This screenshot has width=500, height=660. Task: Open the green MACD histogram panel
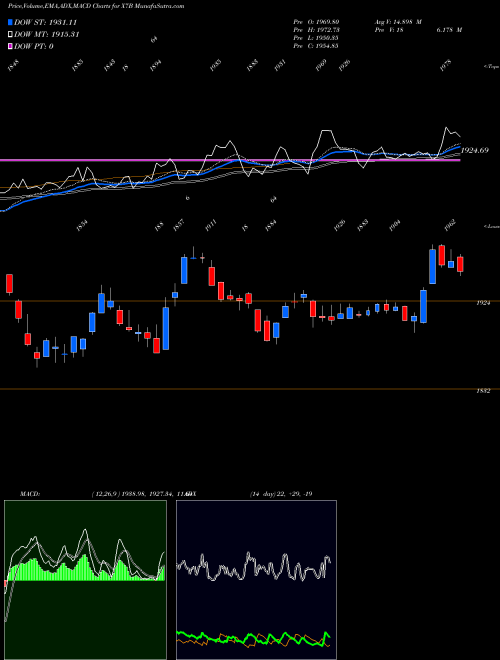pyautogui.click(x=85, y=580)
